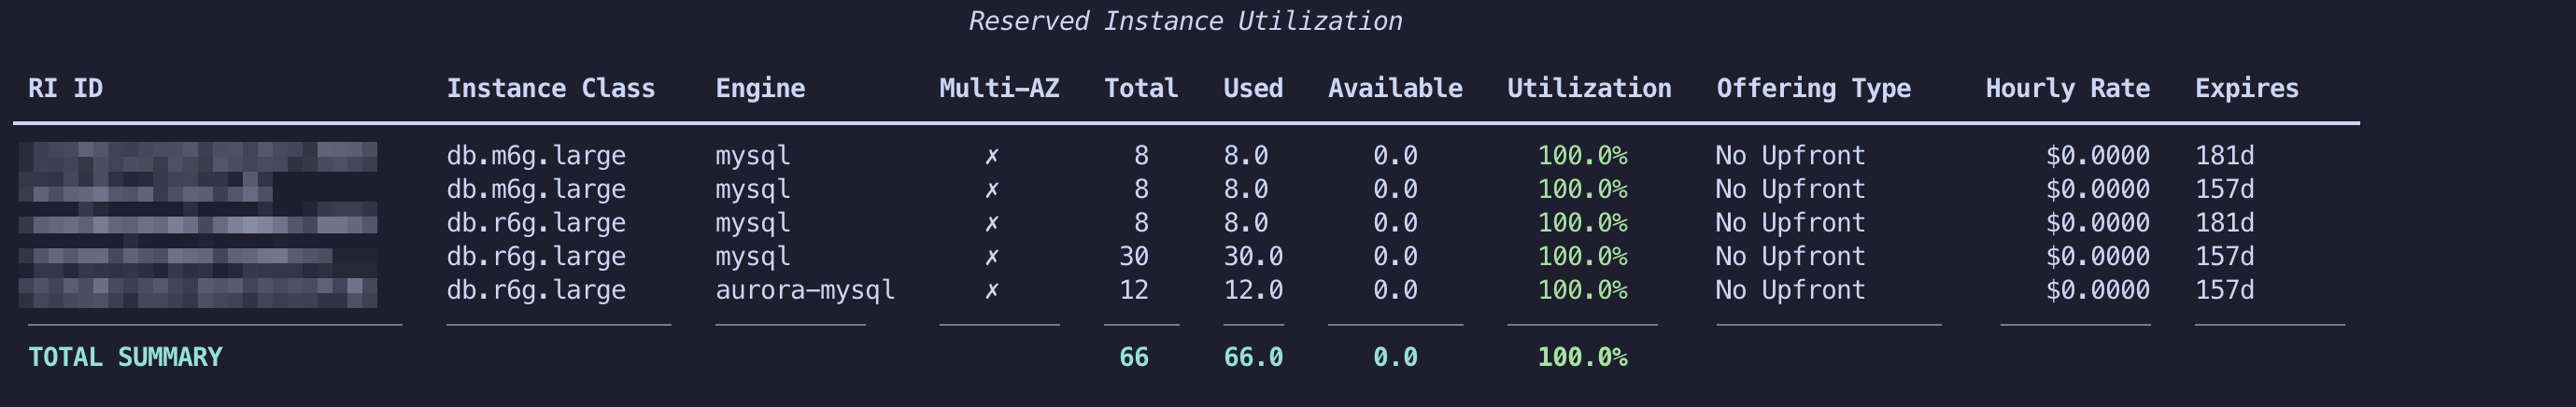
Task: Click db.m6g.large in the 181d row
Action: [536, 156]
